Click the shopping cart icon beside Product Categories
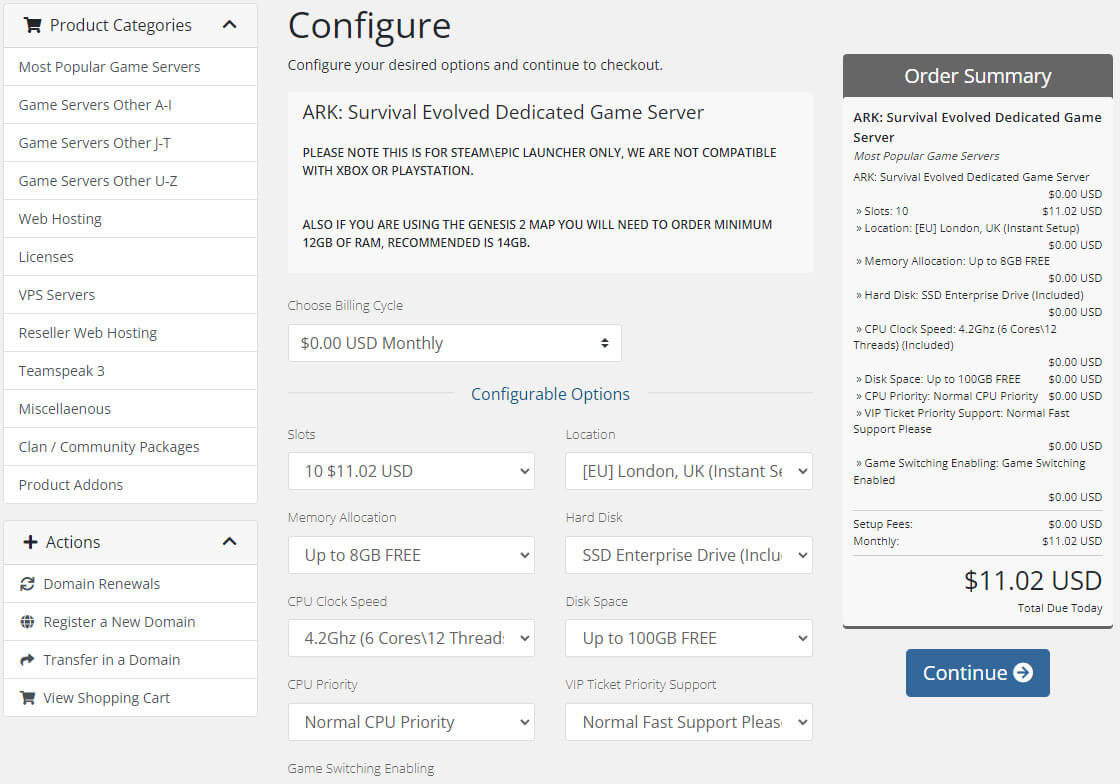This screenshot has width=1120, height=784. point(32,25)
